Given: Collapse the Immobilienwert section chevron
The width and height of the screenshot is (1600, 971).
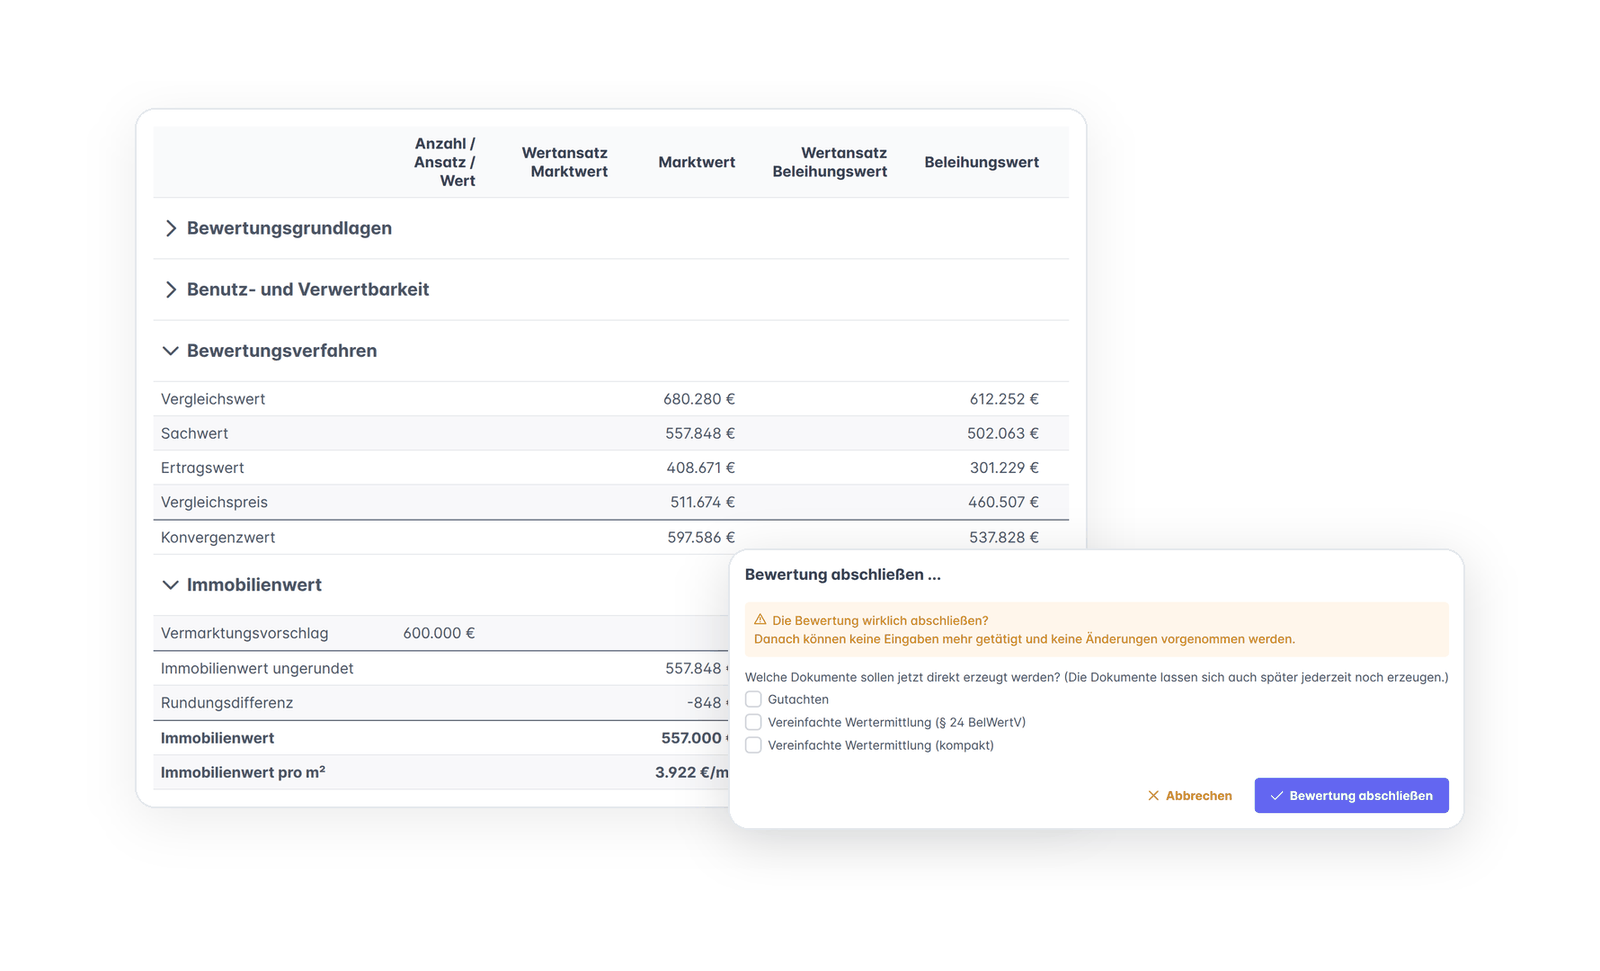Looking at the screenshot, I should point(171,585).
